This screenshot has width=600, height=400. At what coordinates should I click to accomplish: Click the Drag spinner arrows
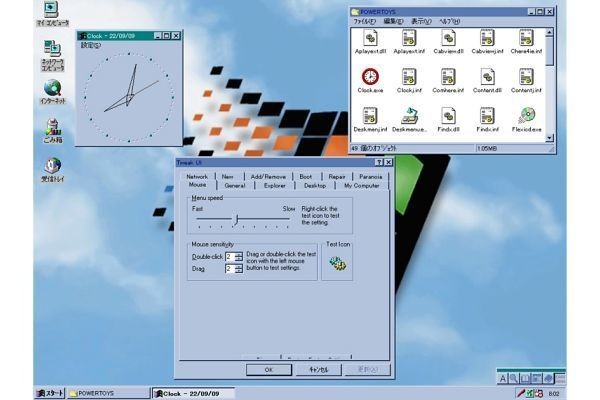click(239, 269)
